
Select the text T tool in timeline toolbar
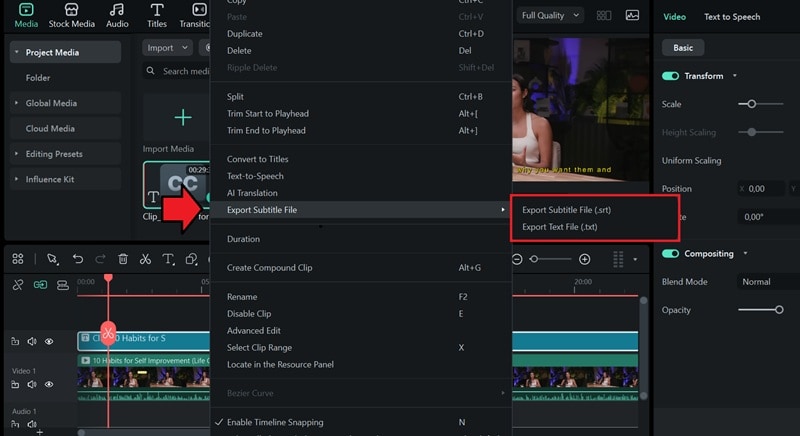(168, 259)
